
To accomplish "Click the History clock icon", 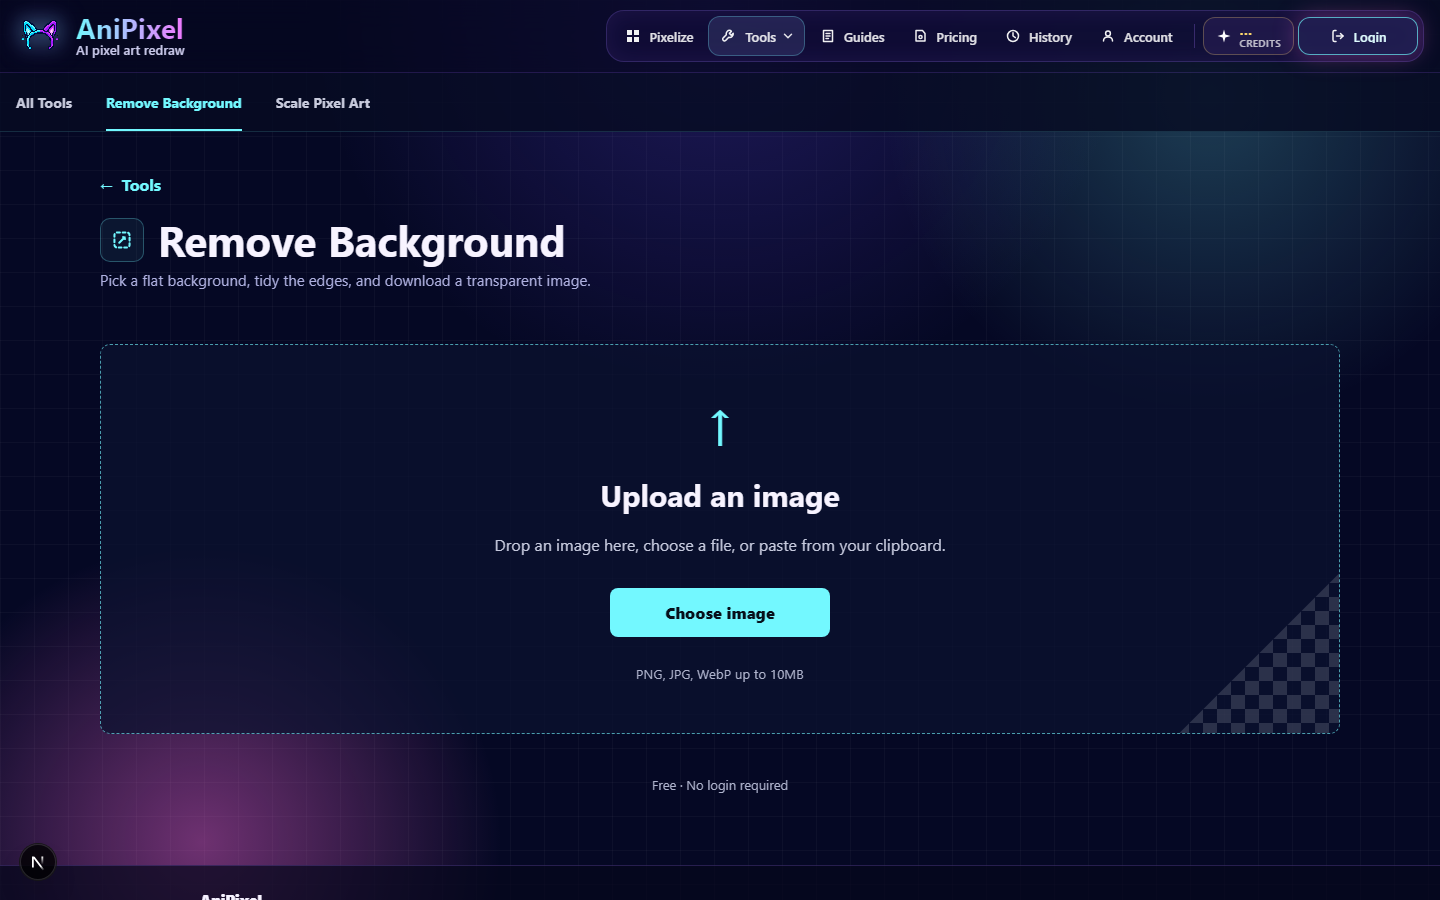I will pyautogui.click(x=1013, y=36).
